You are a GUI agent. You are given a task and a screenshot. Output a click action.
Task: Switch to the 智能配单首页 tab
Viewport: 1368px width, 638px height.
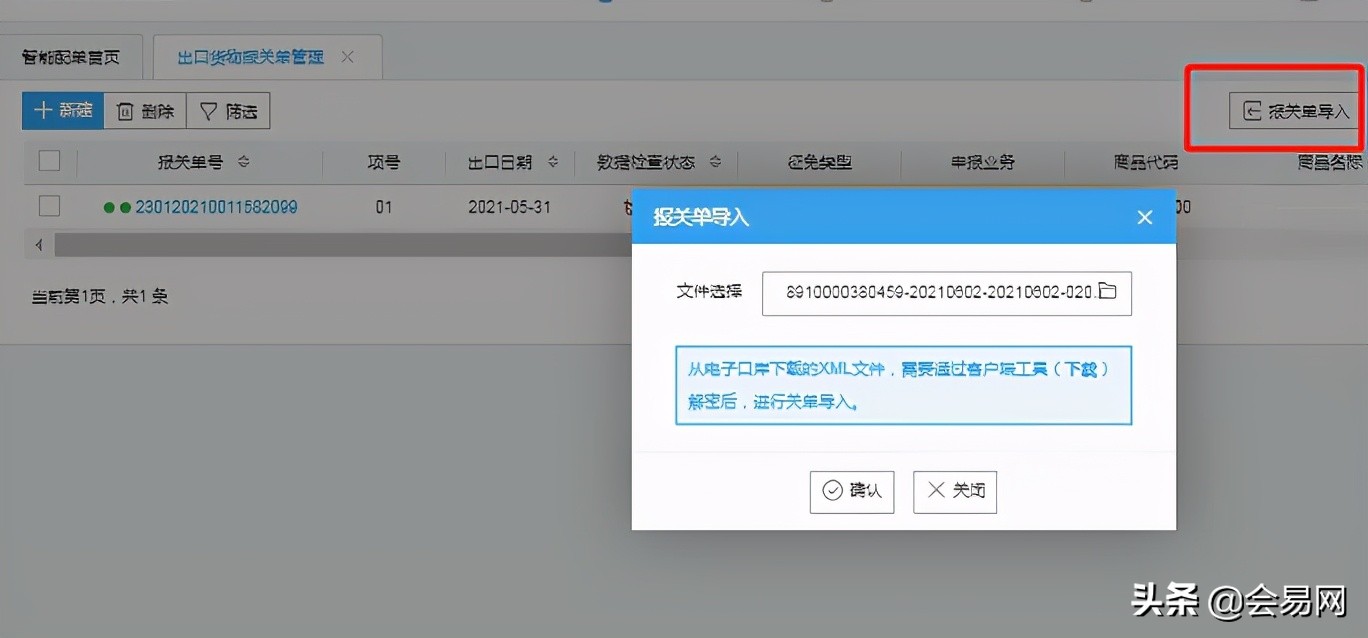[x=71, y=57]
